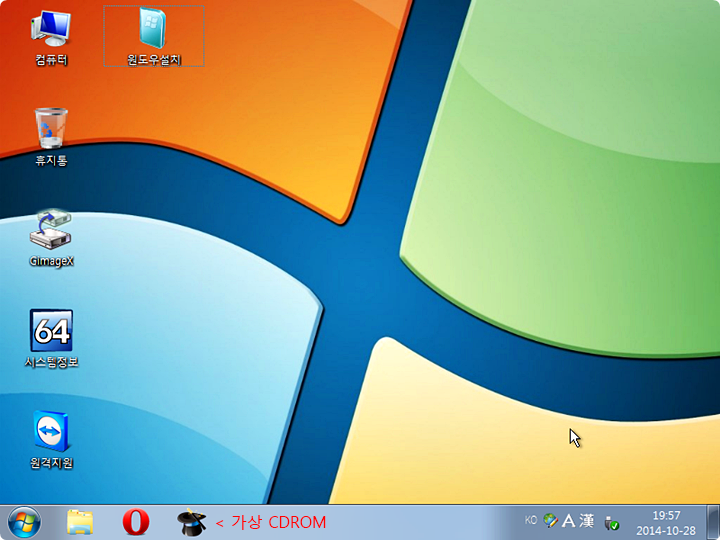The image size is (720, 540).
Task: Open the file explorer taskbar icon
Action: [x=80, y=522]
